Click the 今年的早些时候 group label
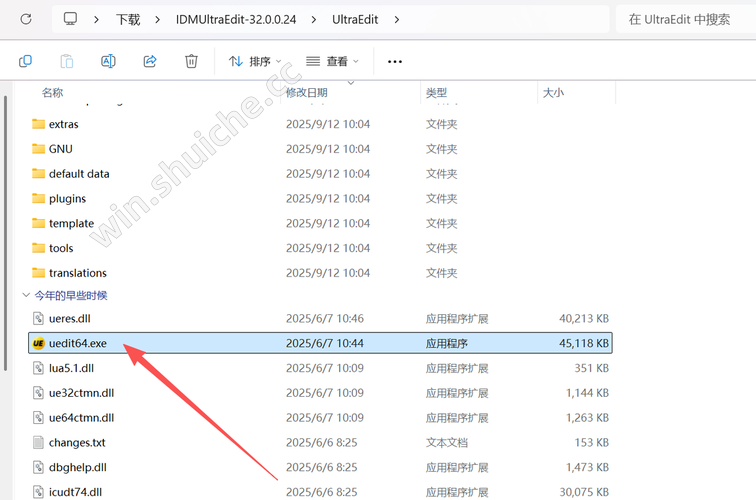This screenshot has height=500, width=756. click(71, 296)
